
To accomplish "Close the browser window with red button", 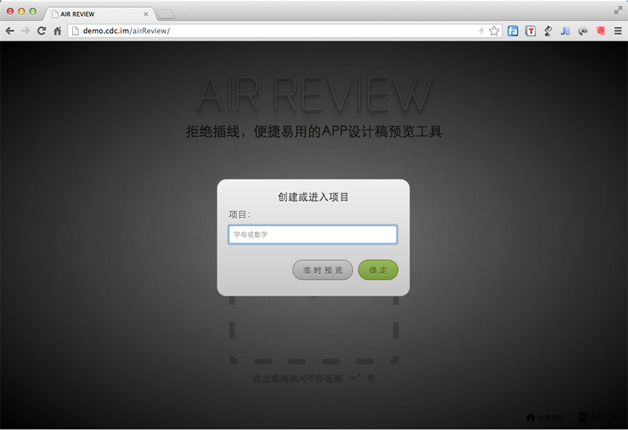I will [x=10, y=12].
